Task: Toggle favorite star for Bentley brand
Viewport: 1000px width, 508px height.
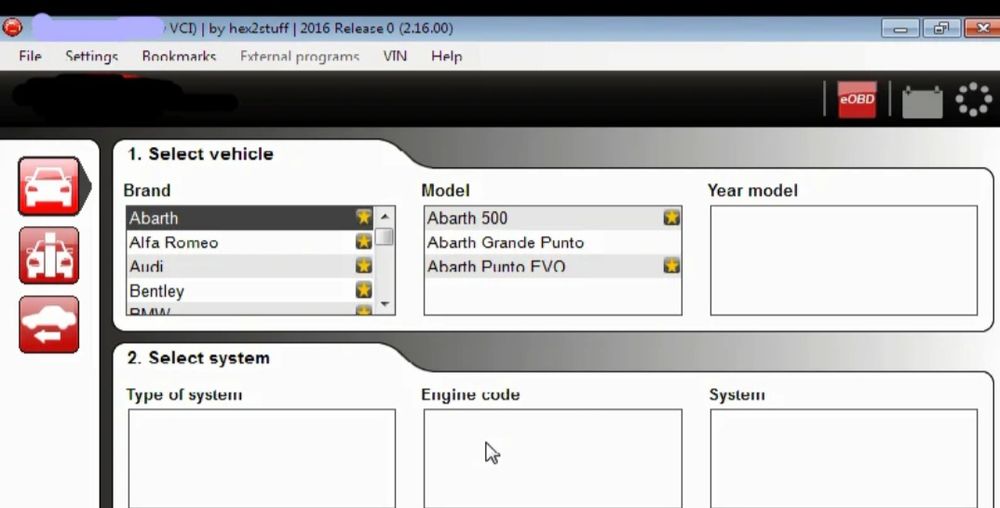Action: [x=364, y=290]
